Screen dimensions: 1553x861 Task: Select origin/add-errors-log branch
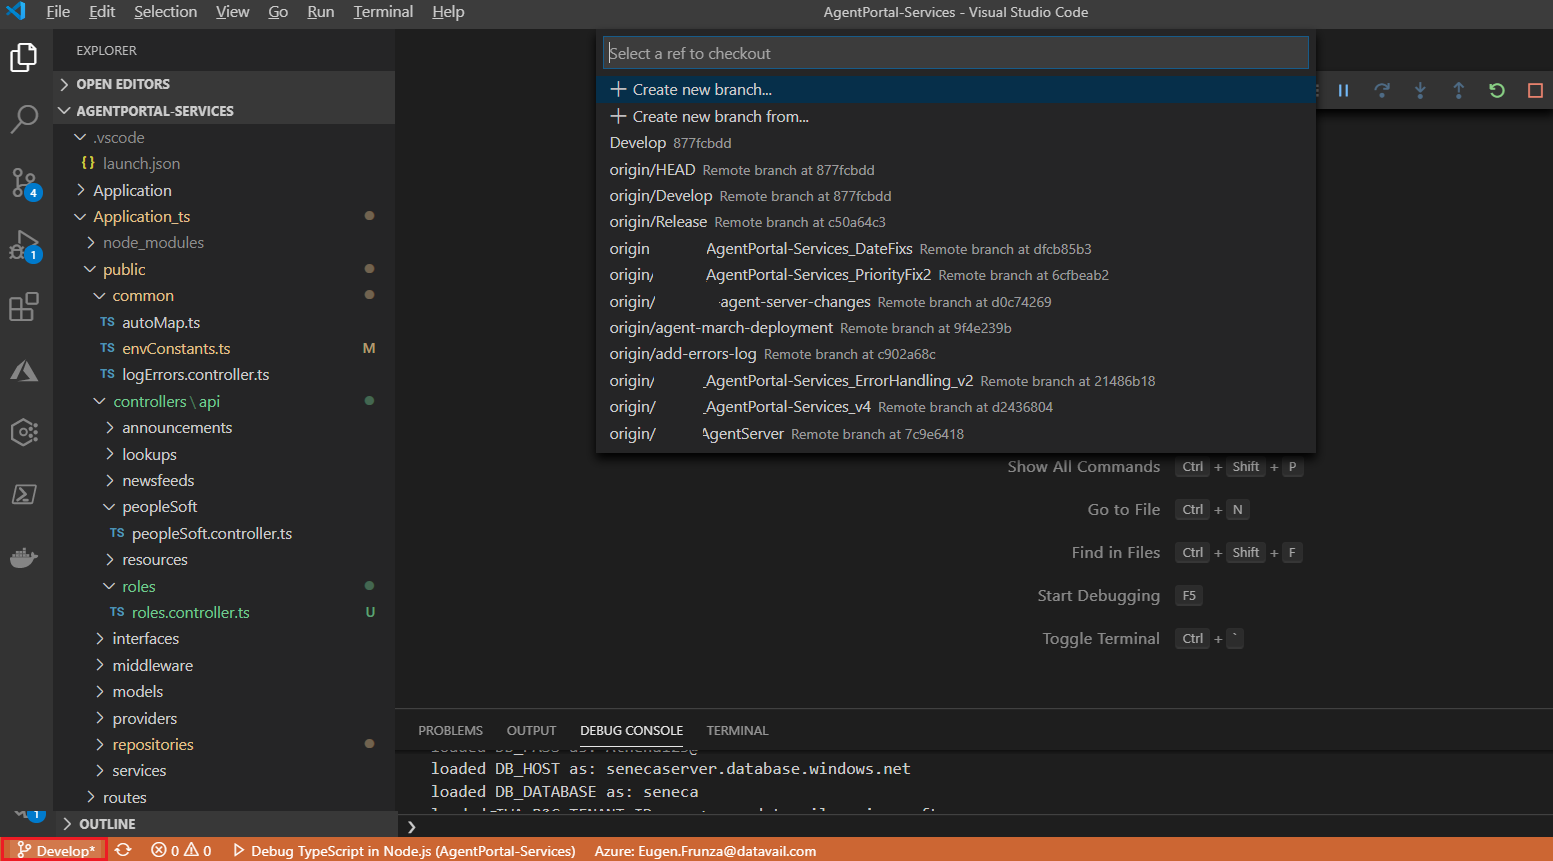tap(955, 354)
